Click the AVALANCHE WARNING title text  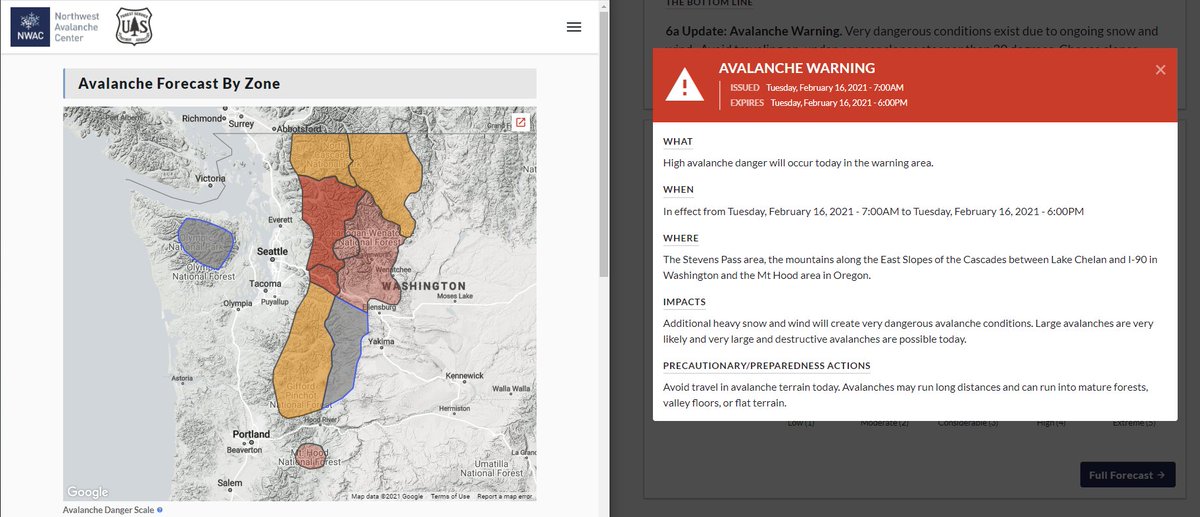coord(797,68)
